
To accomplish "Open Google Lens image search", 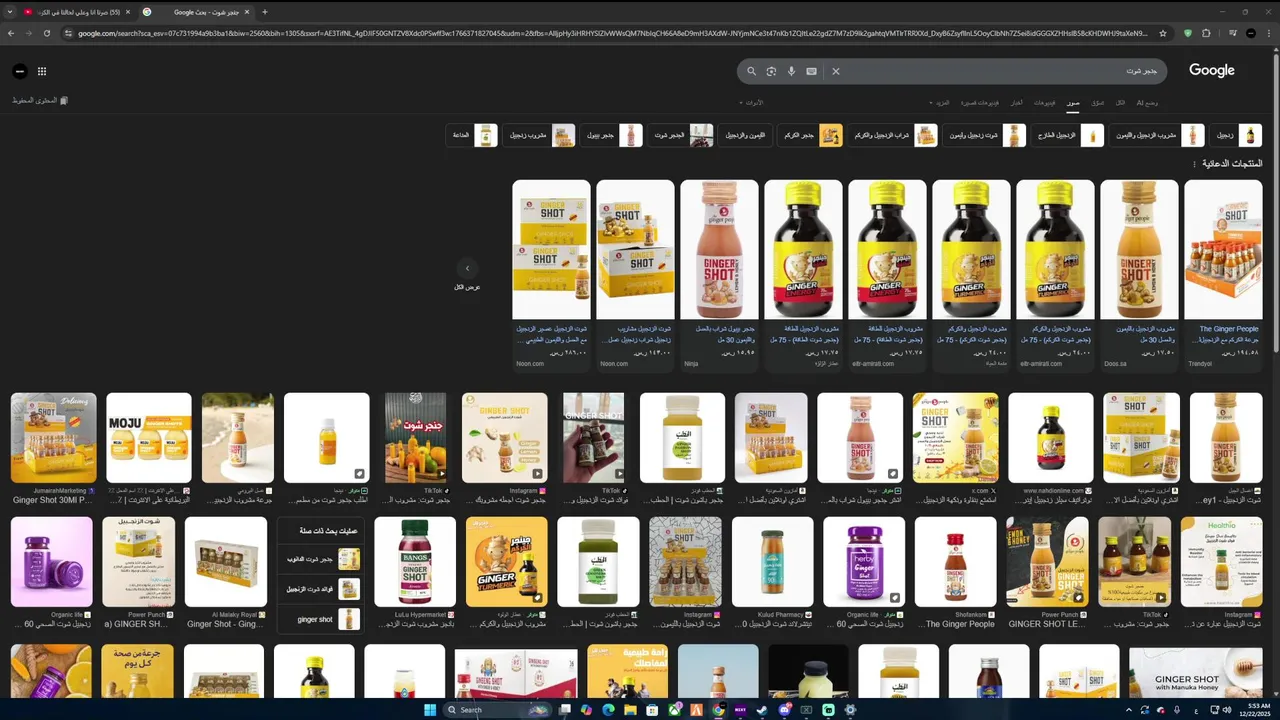I will (771, 71).
